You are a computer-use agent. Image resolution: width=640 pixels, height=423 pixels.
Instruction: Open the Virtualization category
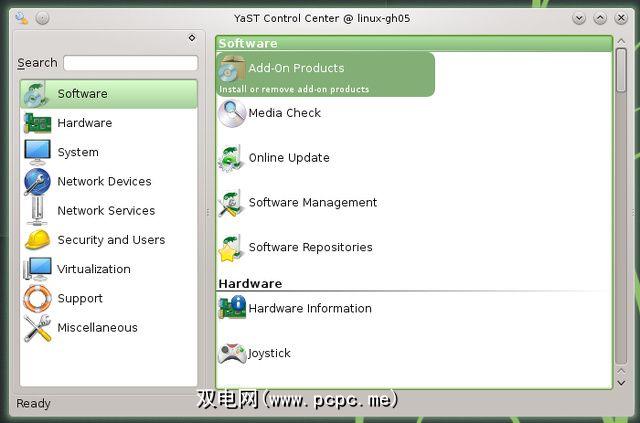coord(109,269)
